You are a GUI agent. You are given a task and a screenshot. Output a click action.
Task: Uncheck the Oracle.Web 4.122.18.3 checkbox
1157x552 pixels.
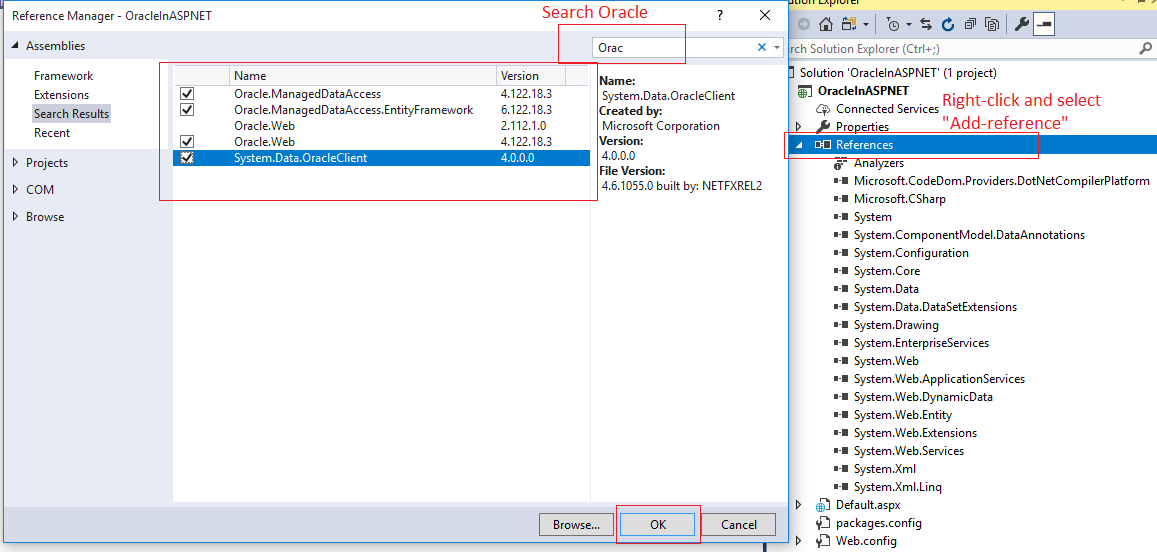187,142
